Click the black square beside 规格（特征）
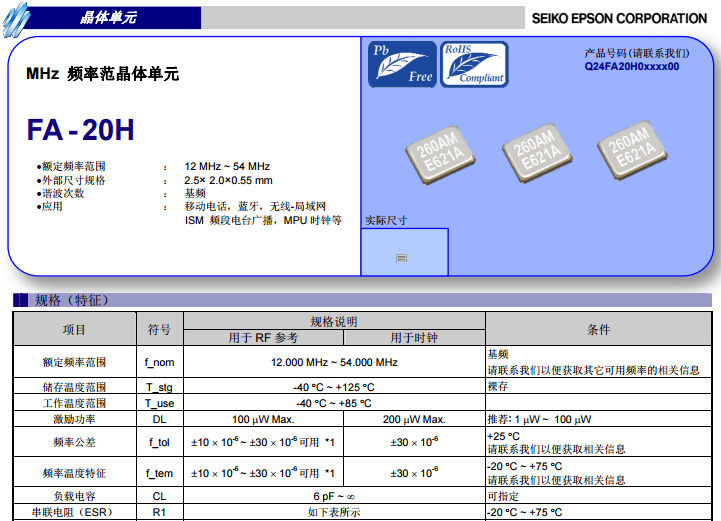The width and height of the screenshot is (721, 521). click(x=20, y=300)
